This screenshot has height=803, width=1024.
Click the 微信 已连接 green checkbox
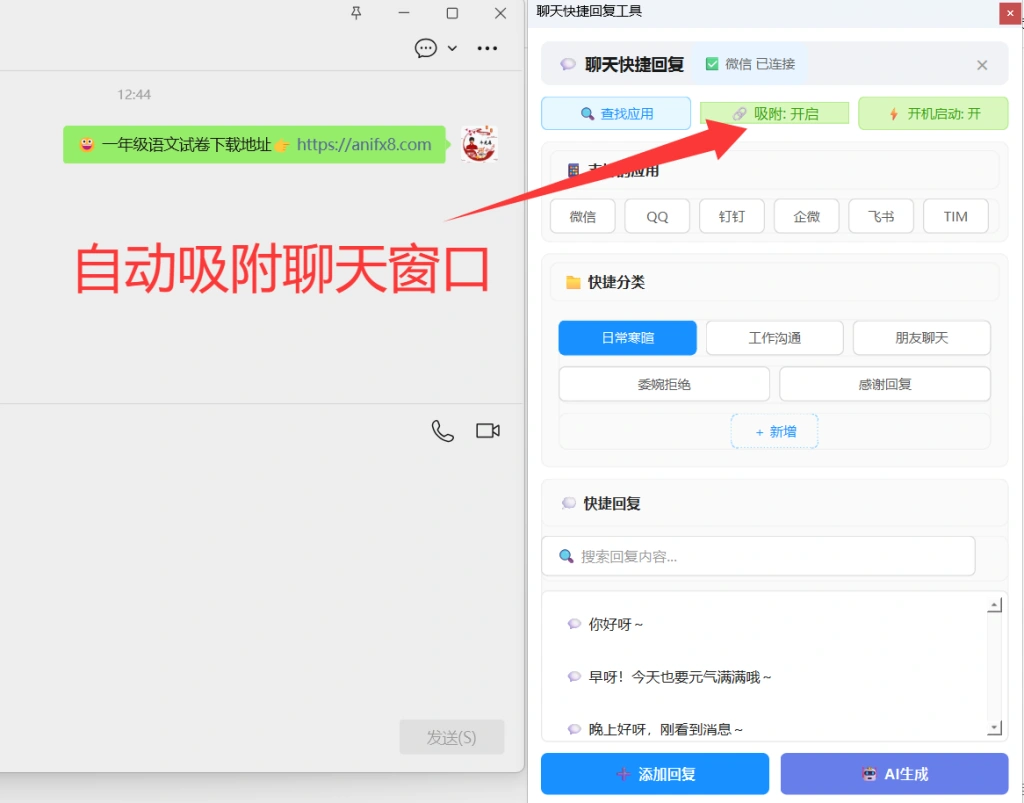tap(712, 63)
